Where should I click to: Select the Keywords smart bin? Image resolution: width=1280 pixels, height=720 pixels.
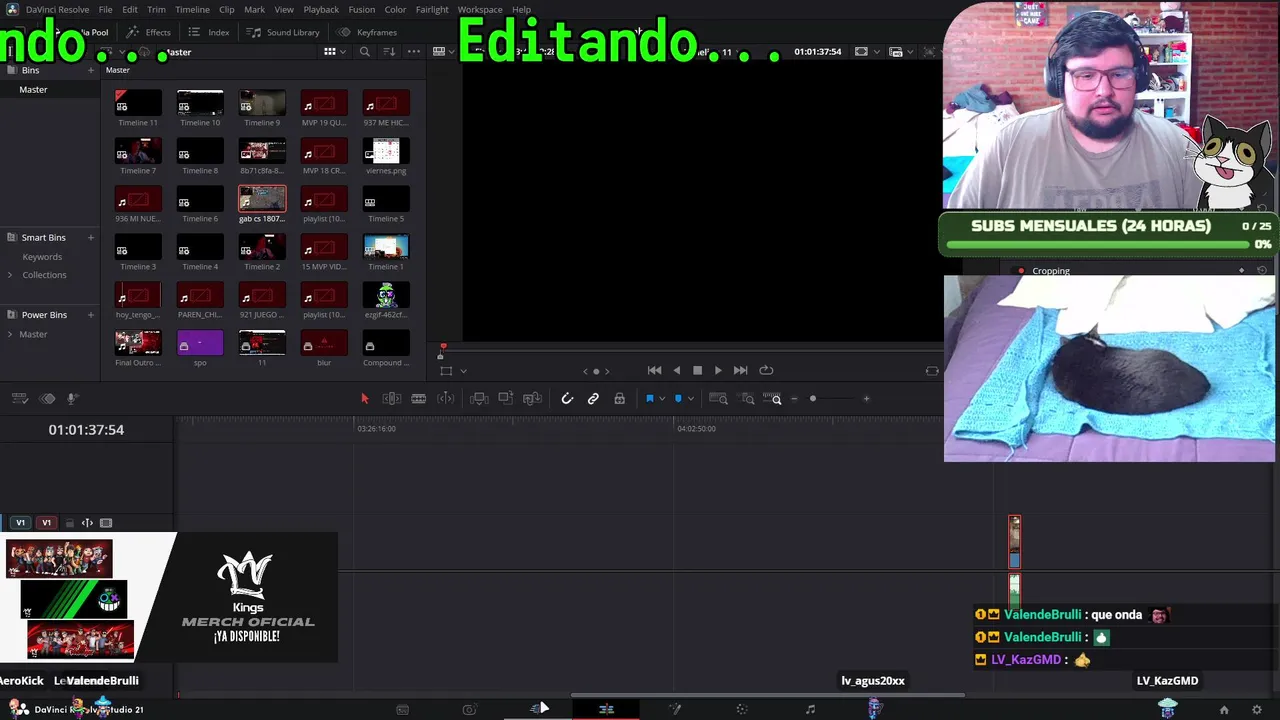tap(42, 257)
